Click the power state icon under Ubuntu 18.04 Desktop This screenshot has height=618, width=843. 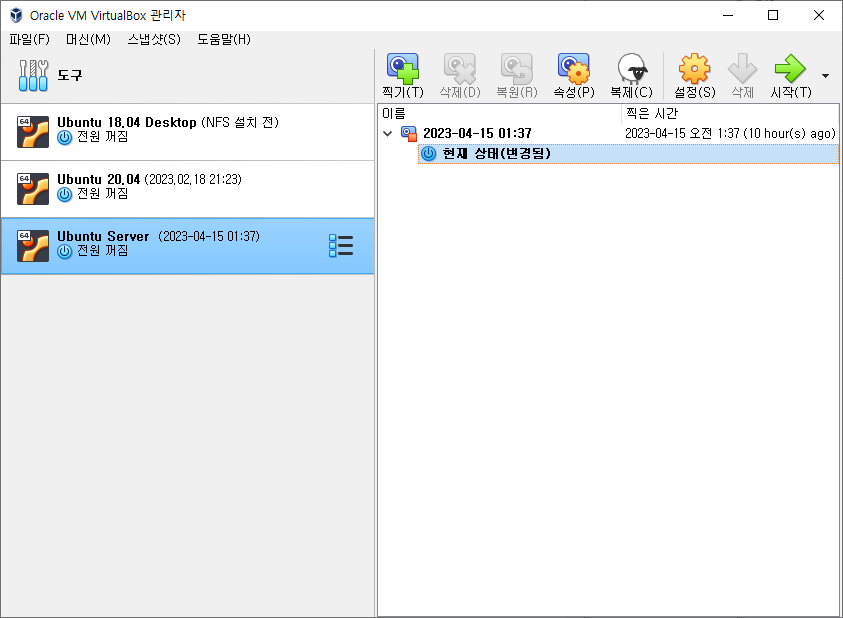(x=65, y=138)
